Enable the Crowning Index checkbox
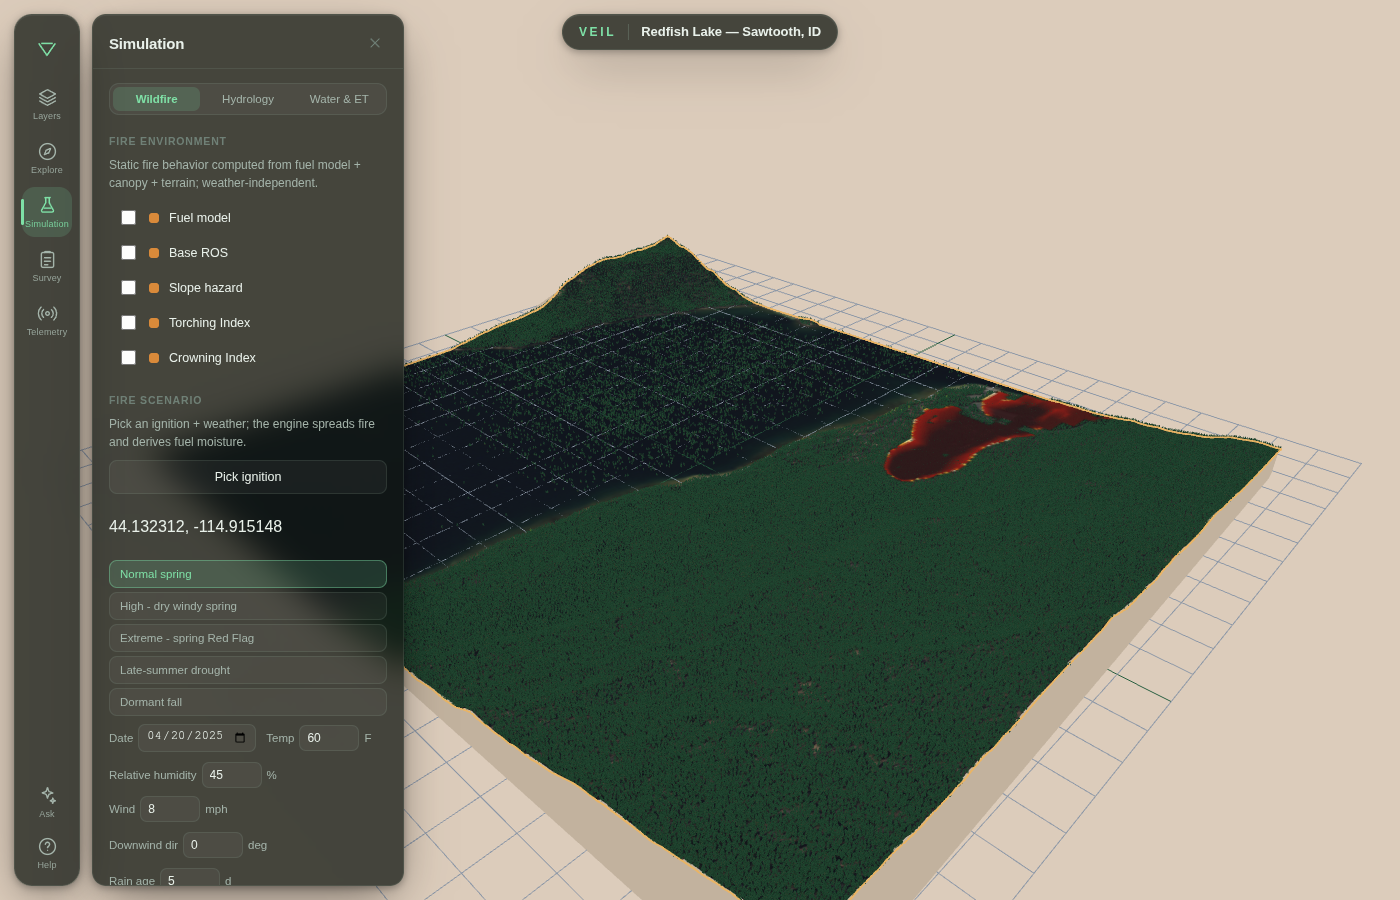This screenshot has height=900, width=1400. [128, 357]
